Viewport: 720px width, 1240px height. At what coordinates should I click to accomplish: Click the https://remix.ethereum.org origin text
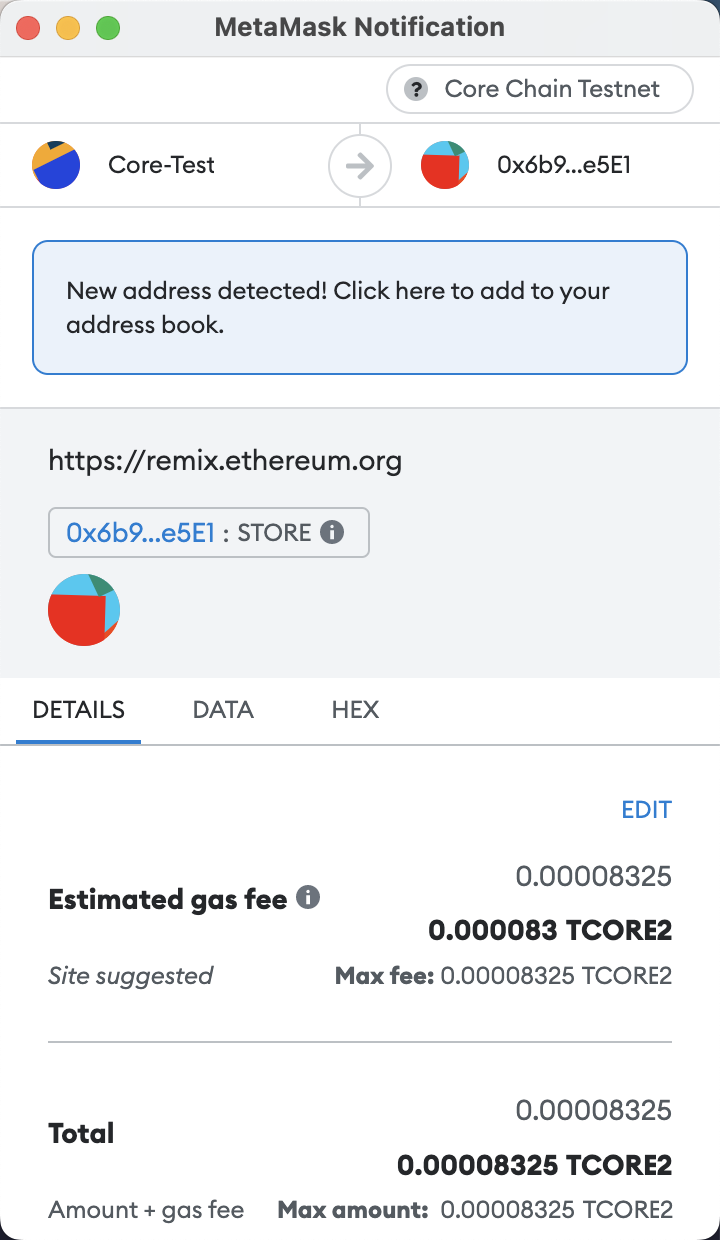(225, 461)
